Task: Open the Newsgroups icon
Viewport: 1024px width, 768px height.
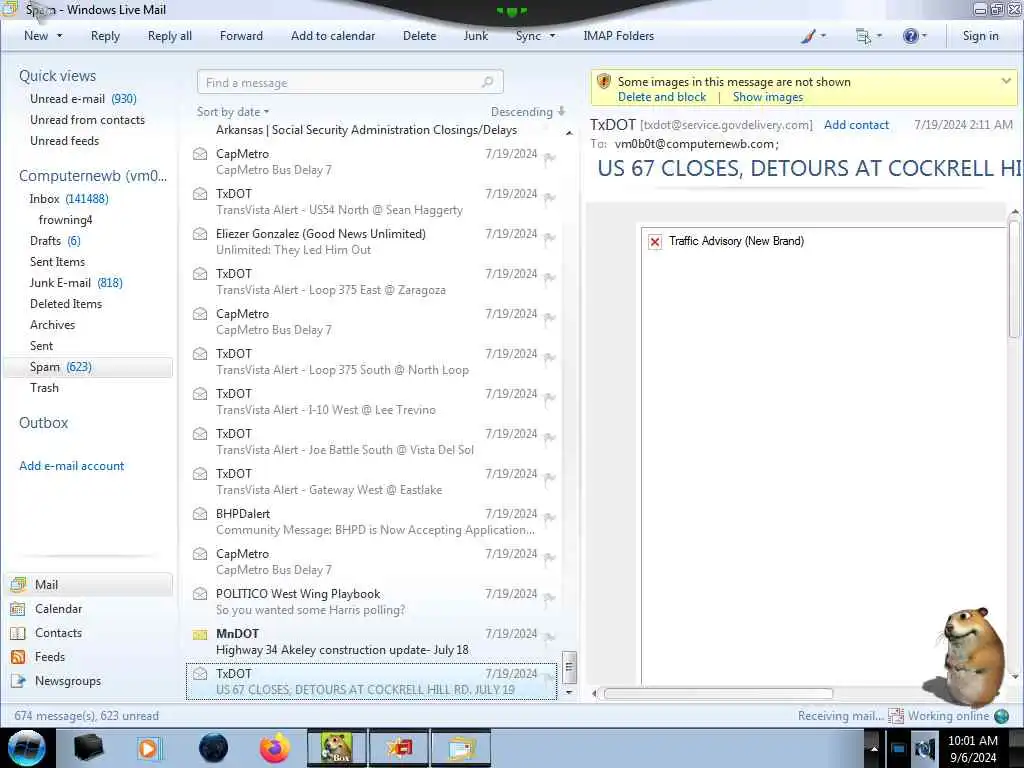Action: pyautogui.click(x=18, y=681)
